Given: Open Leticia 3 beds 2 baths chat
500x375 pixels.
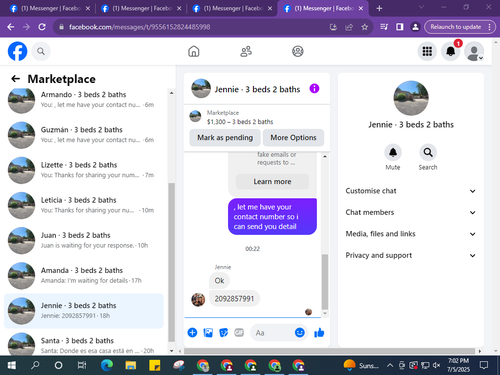Looking at the screenshot, I should pos(84,205).
